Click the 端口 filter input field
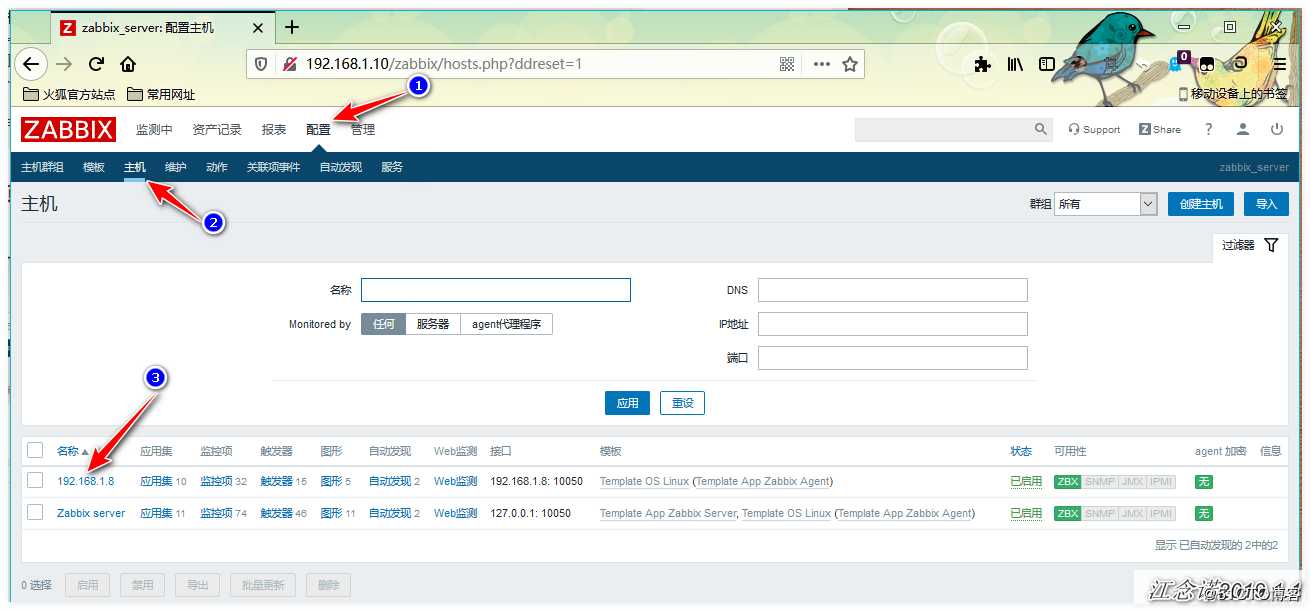The image size is (1311, 611). click(893, 358)
